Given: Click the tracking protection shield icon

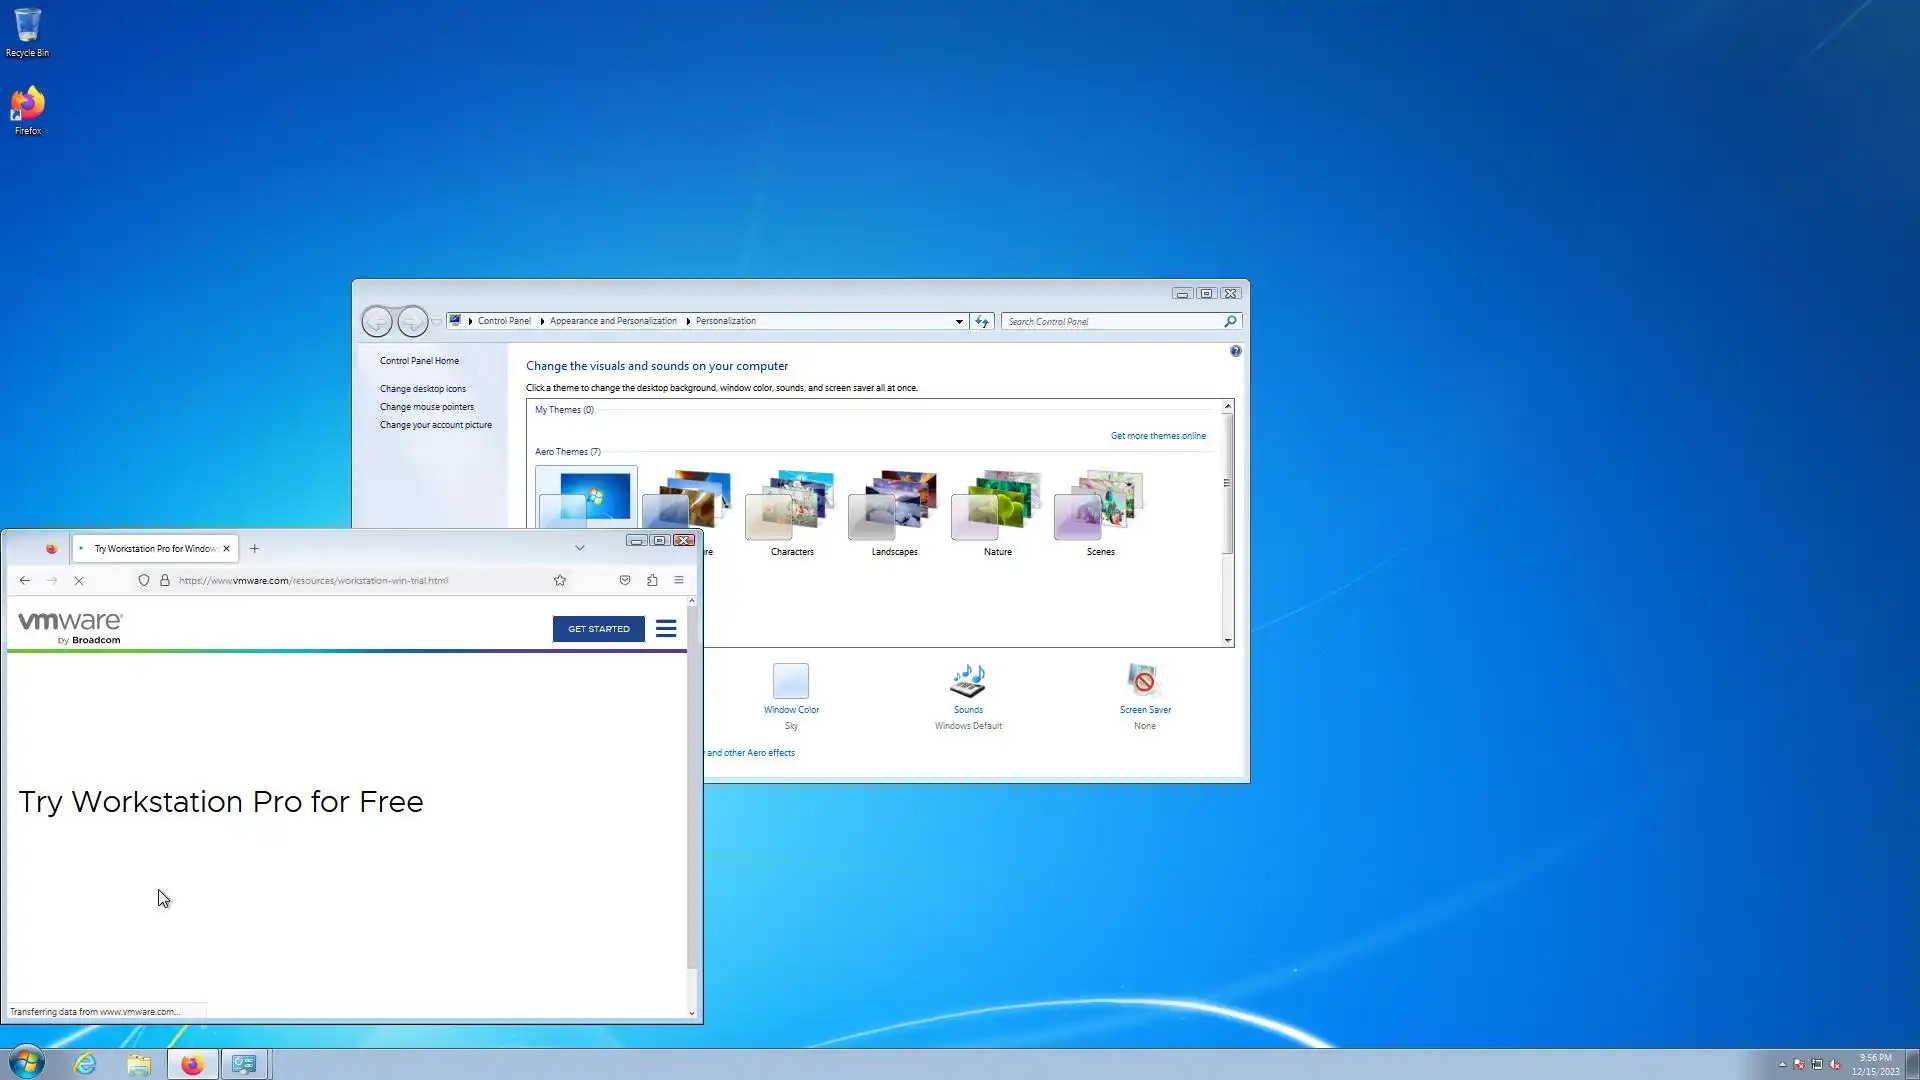Looking at the screenshot, I should tap(144, 580).
